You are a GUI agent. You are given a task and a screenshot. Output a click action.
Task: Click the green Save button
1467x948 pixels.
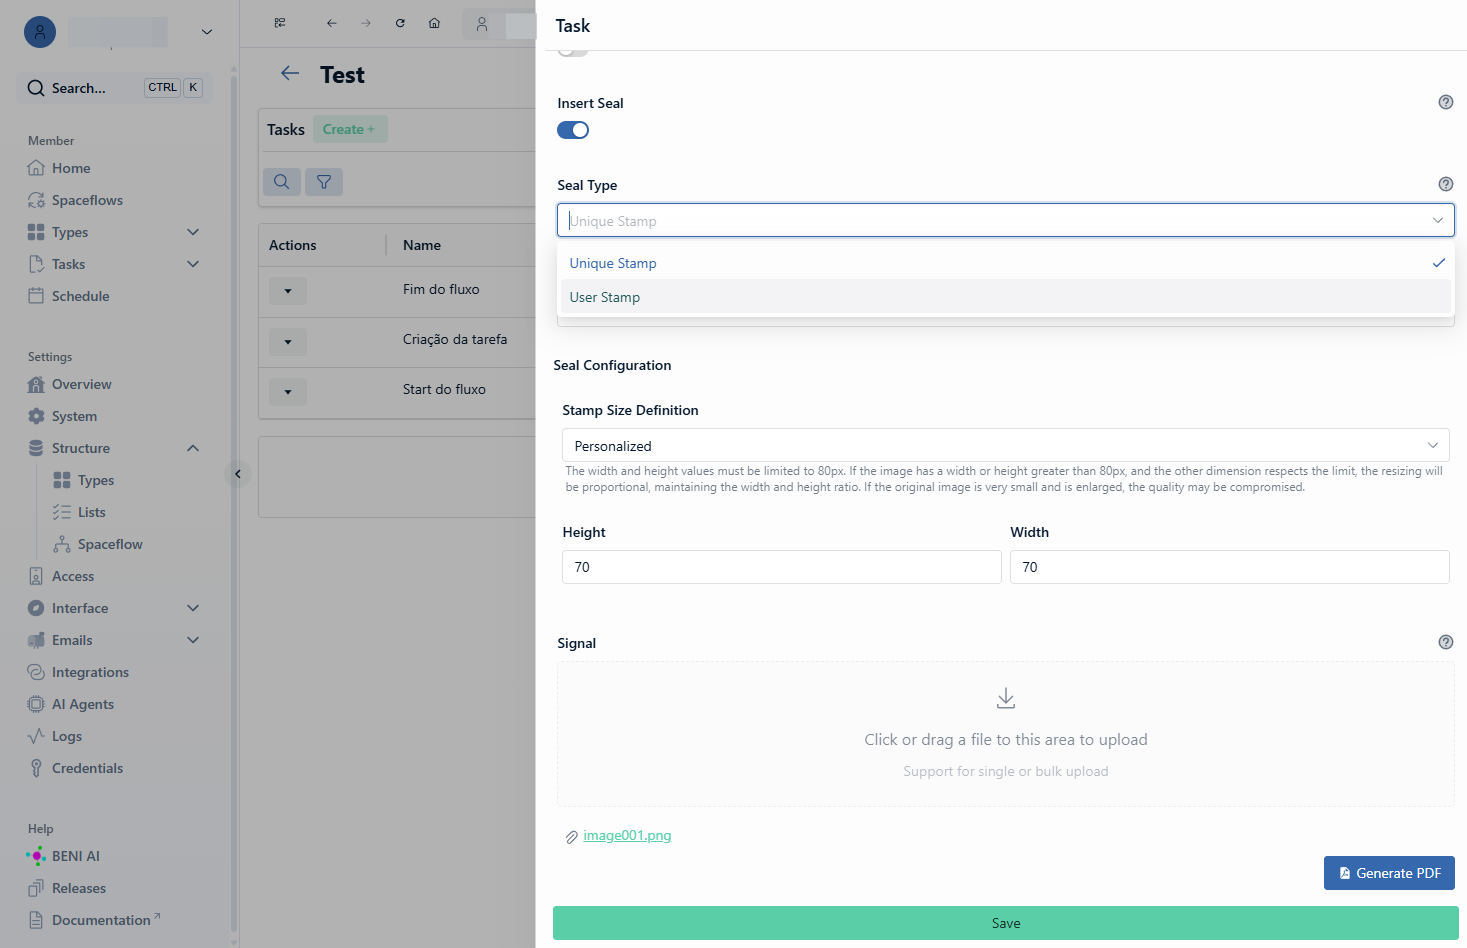[x=1006, y=923]
